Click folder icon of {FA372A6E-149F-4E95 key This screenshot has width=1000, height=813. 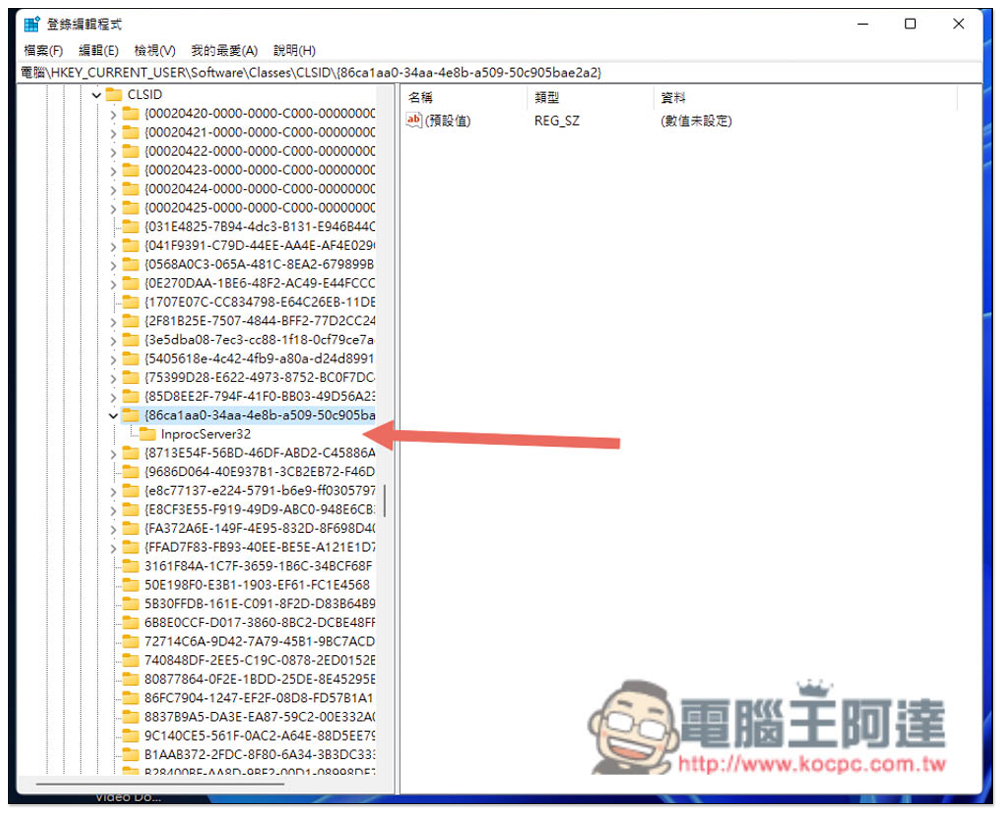[x=131, y=528]
